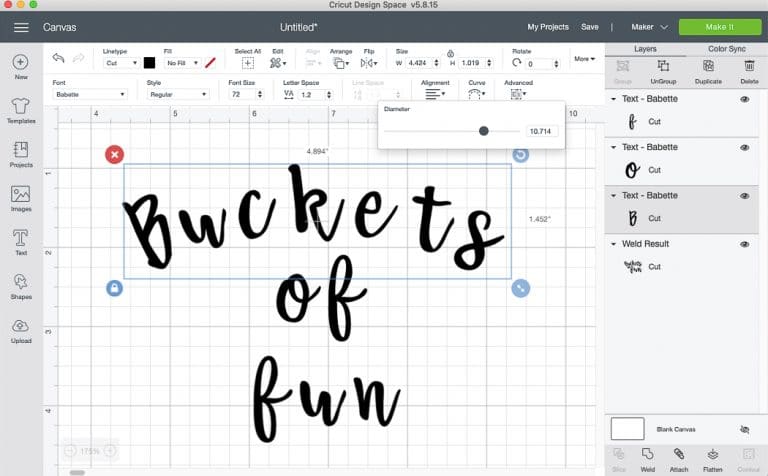Click the Select All icon

pyautogui.click(x=248, y=63)
